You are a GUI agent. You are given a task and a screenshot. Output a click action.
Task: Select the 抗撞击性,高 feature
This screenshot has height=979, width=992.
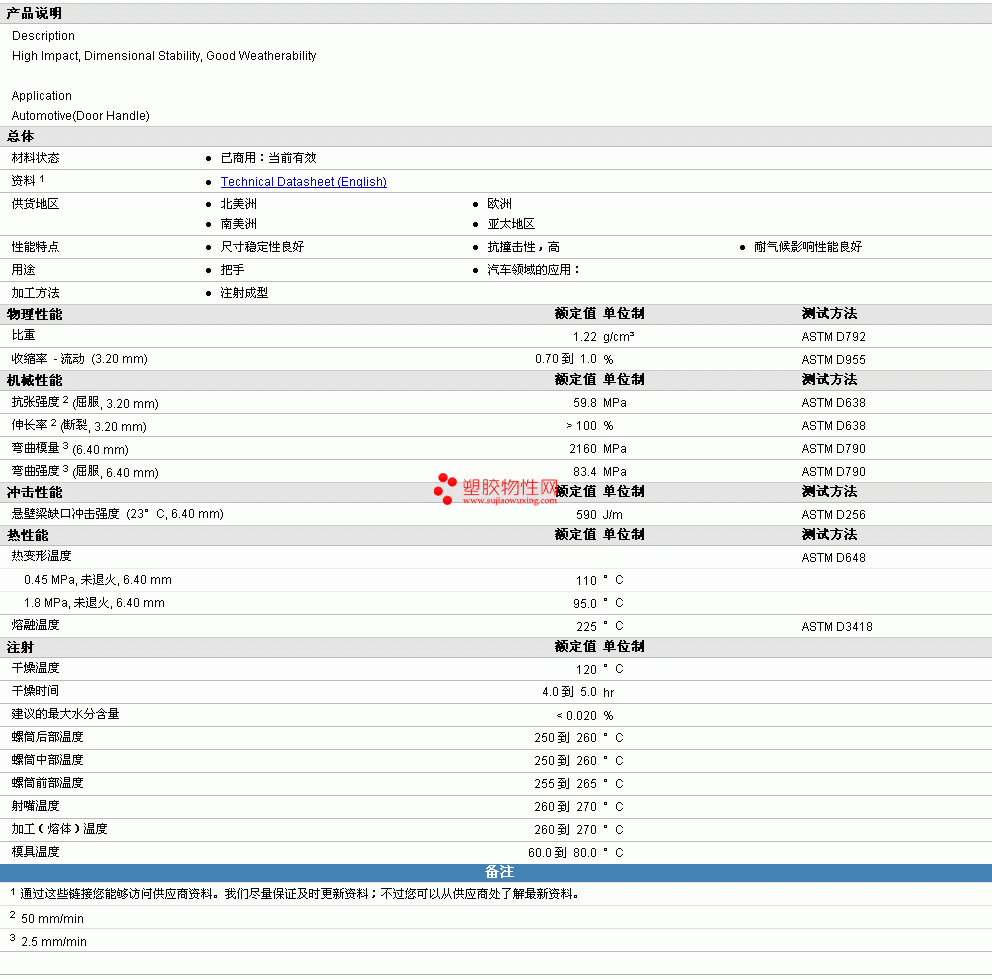pyautogui.click(x=523, y=247)
